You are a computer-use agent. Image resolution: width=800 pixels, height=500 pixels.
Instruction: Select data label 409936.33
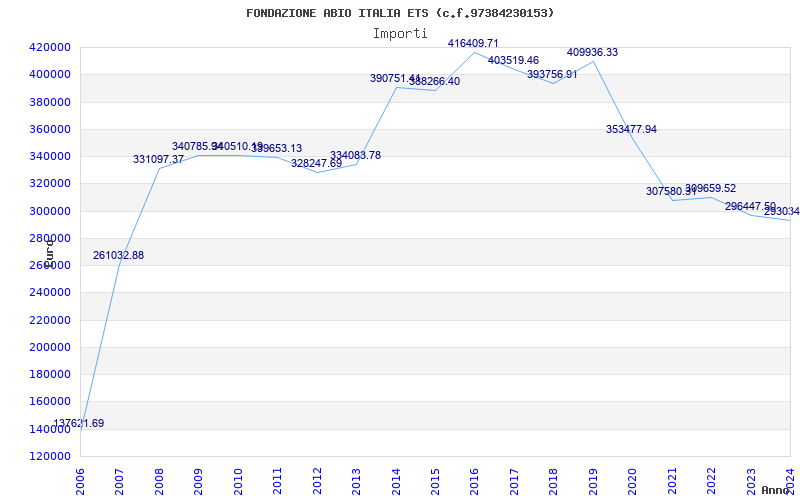(592, 52)
